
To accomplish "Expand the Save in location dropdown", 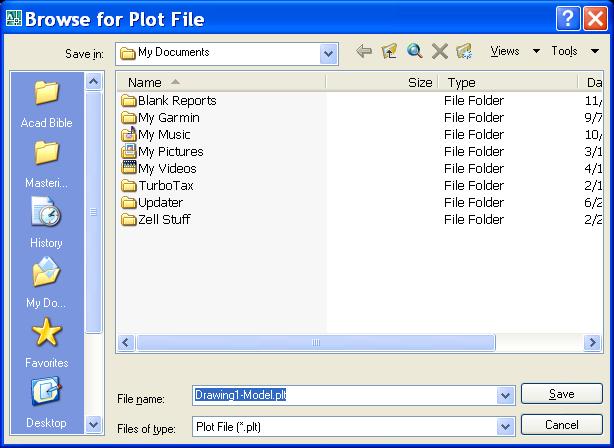I will pyautogui.click(x=329, y=53).
